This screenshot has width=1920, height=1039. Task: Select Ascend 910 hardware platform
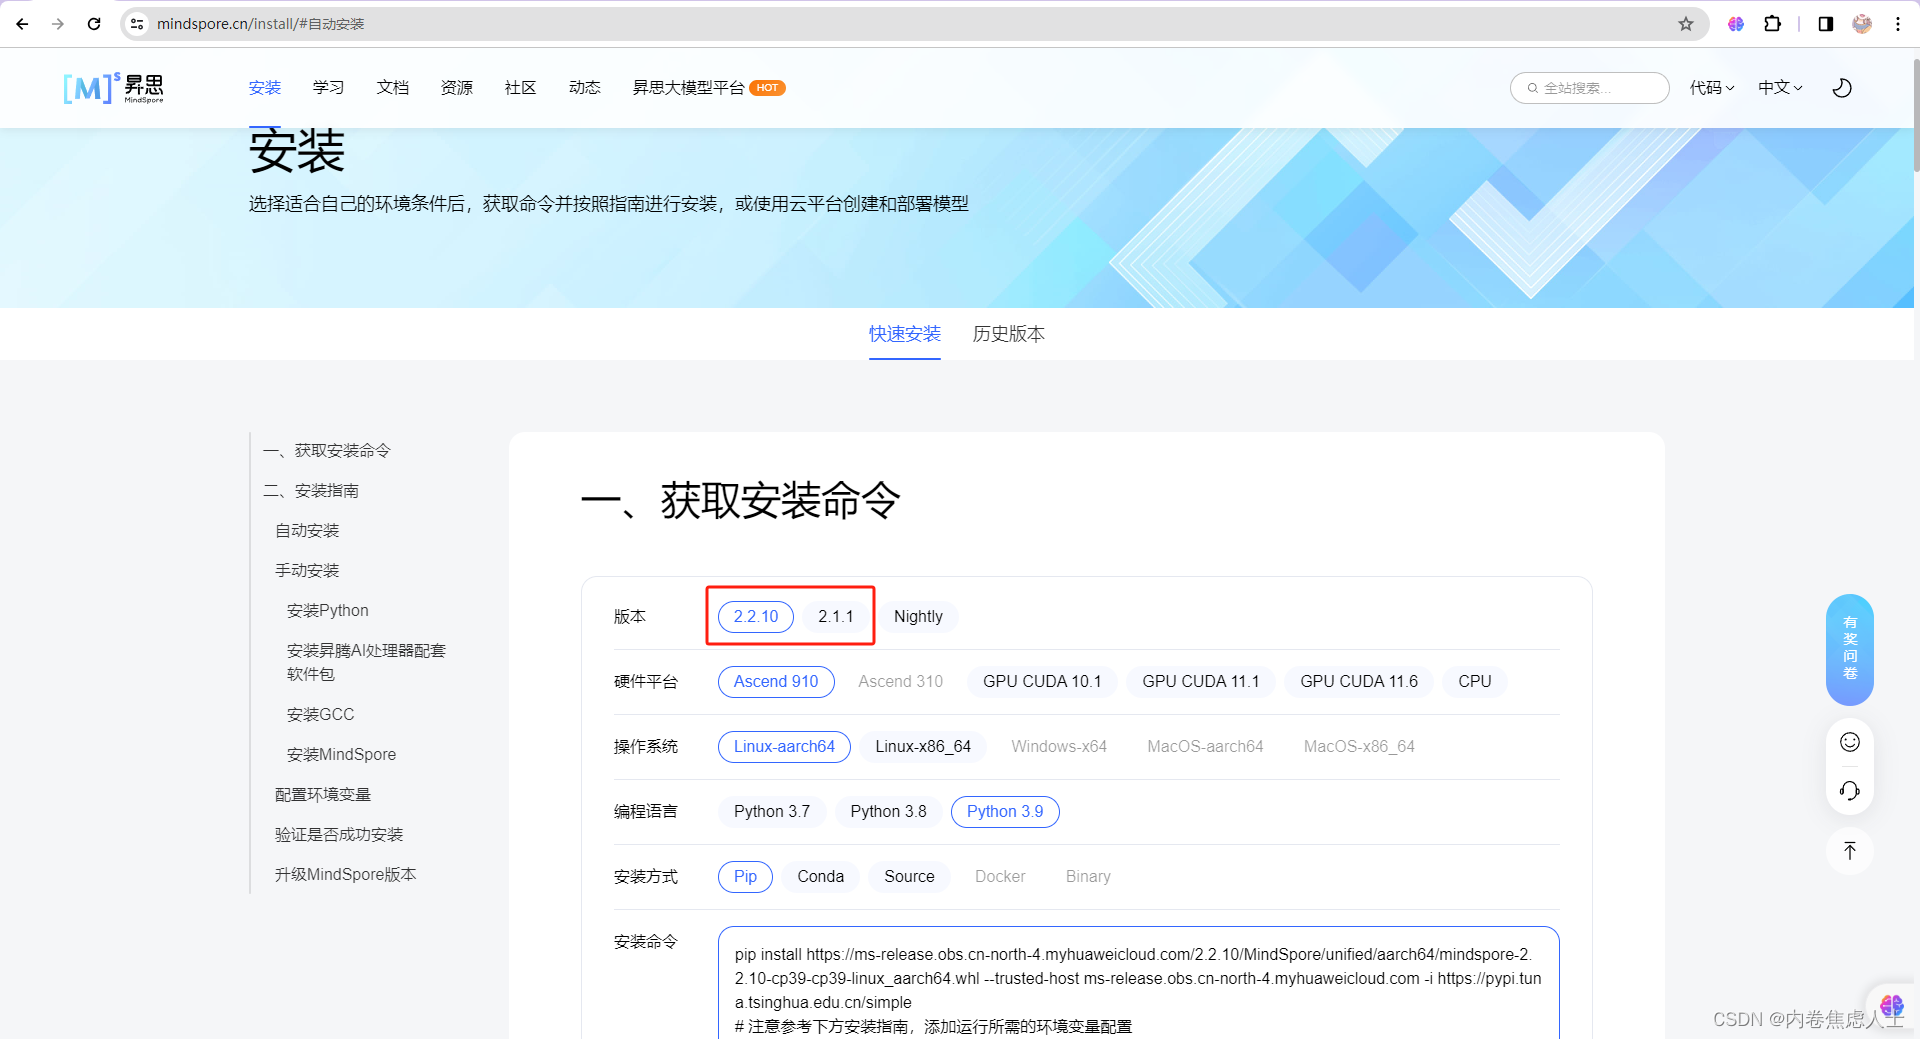[x=776, y=682]
